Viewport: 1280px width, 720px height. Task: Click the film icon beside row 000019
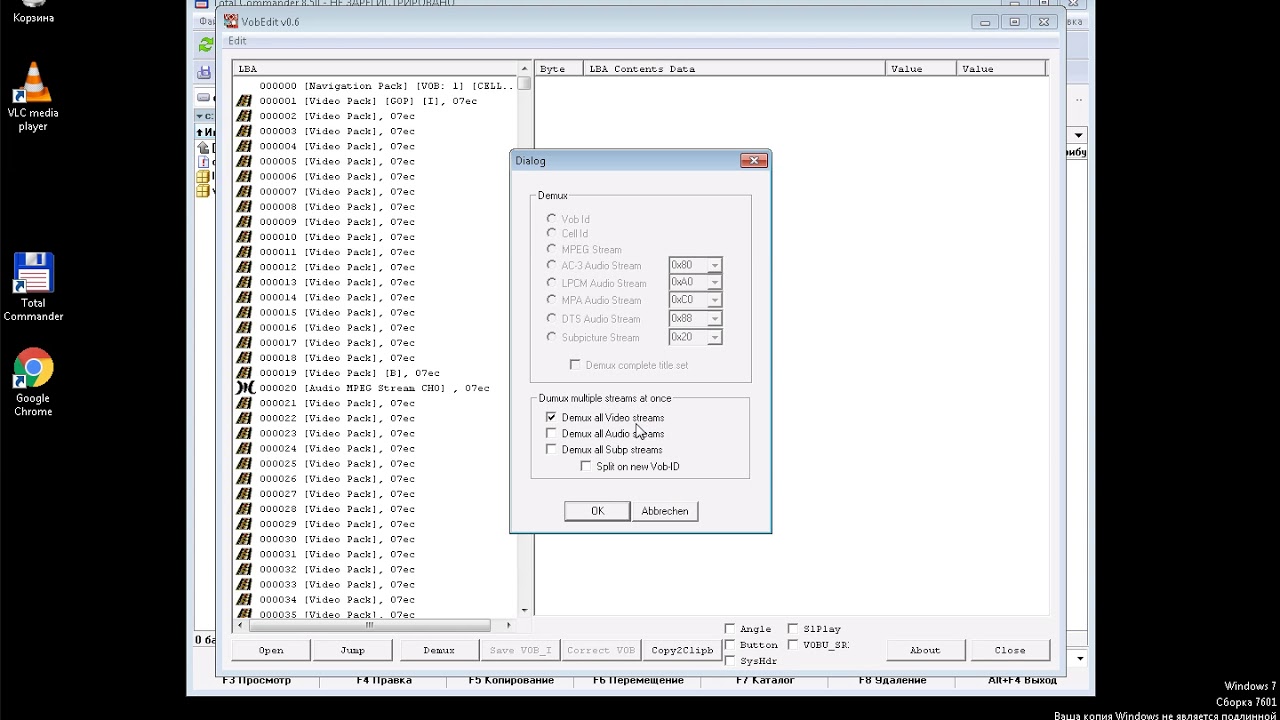[244, 373]
